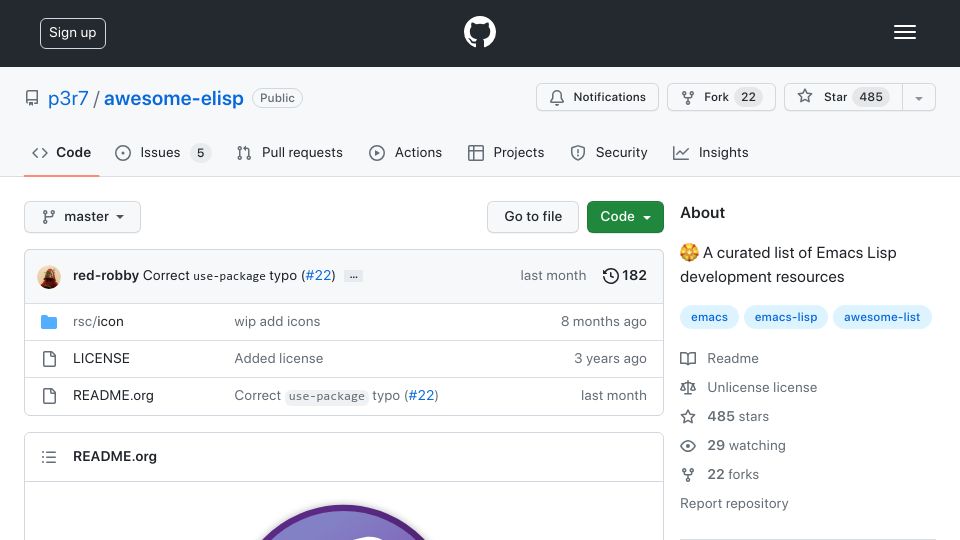This screenshot has height=540, width=960.
Task: View the 182 commits history
Action: 624,276
